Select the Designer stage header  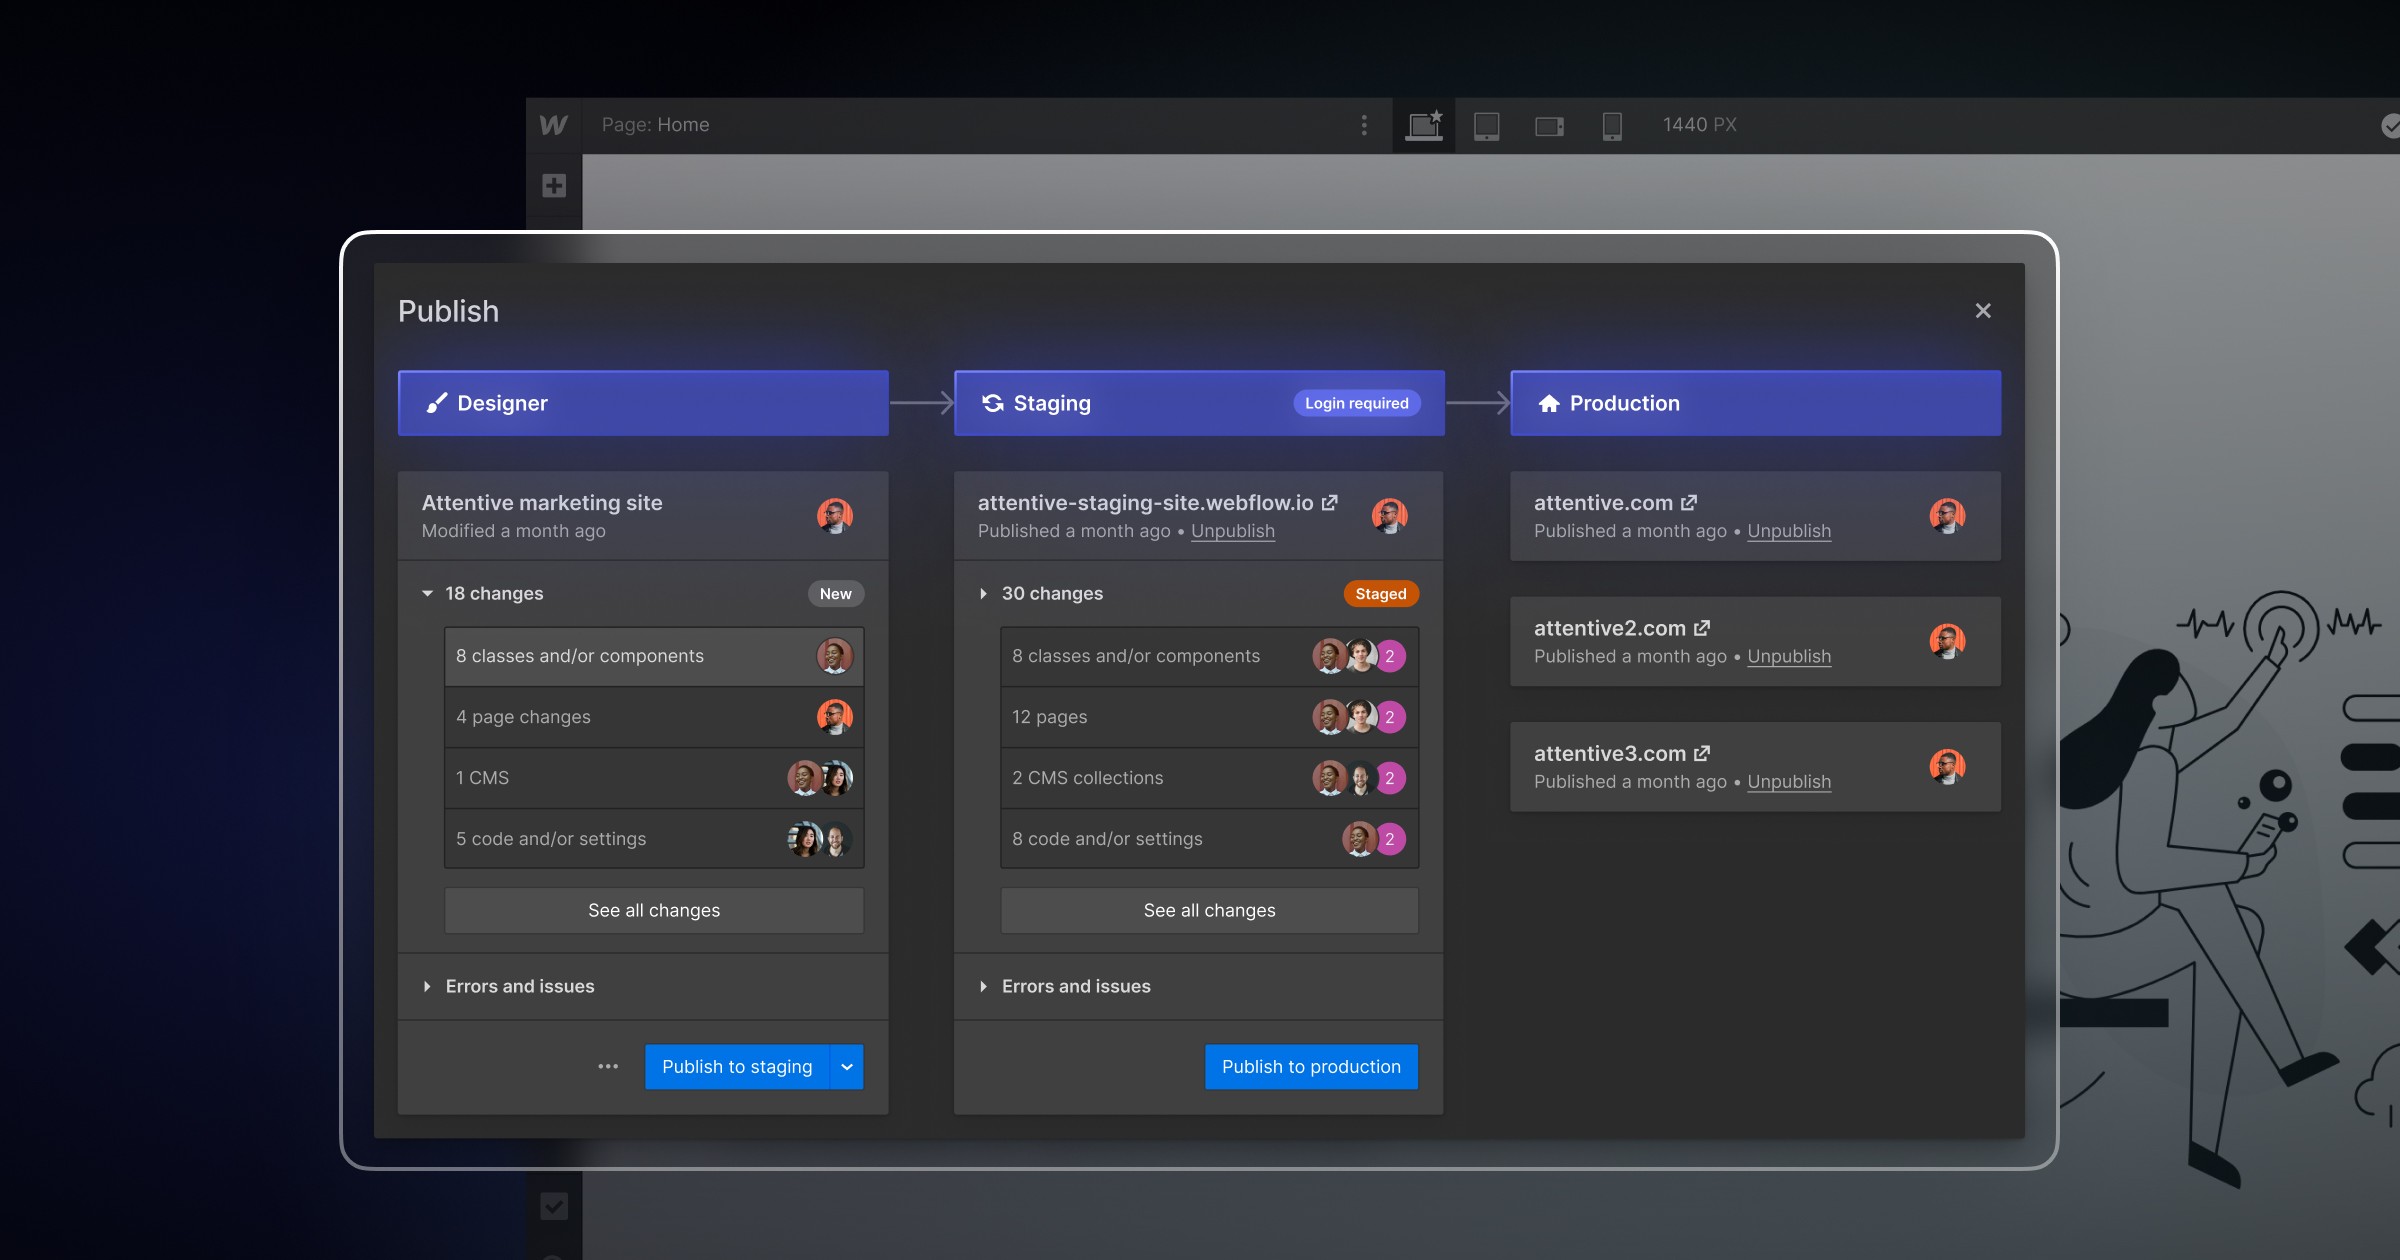643,403
